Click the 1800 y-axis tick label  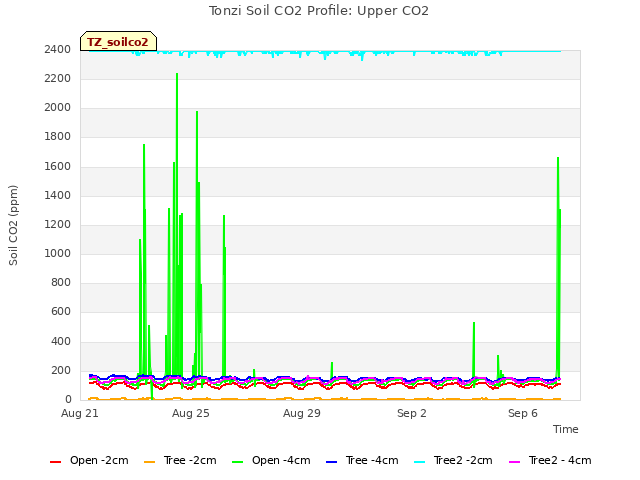58,136
